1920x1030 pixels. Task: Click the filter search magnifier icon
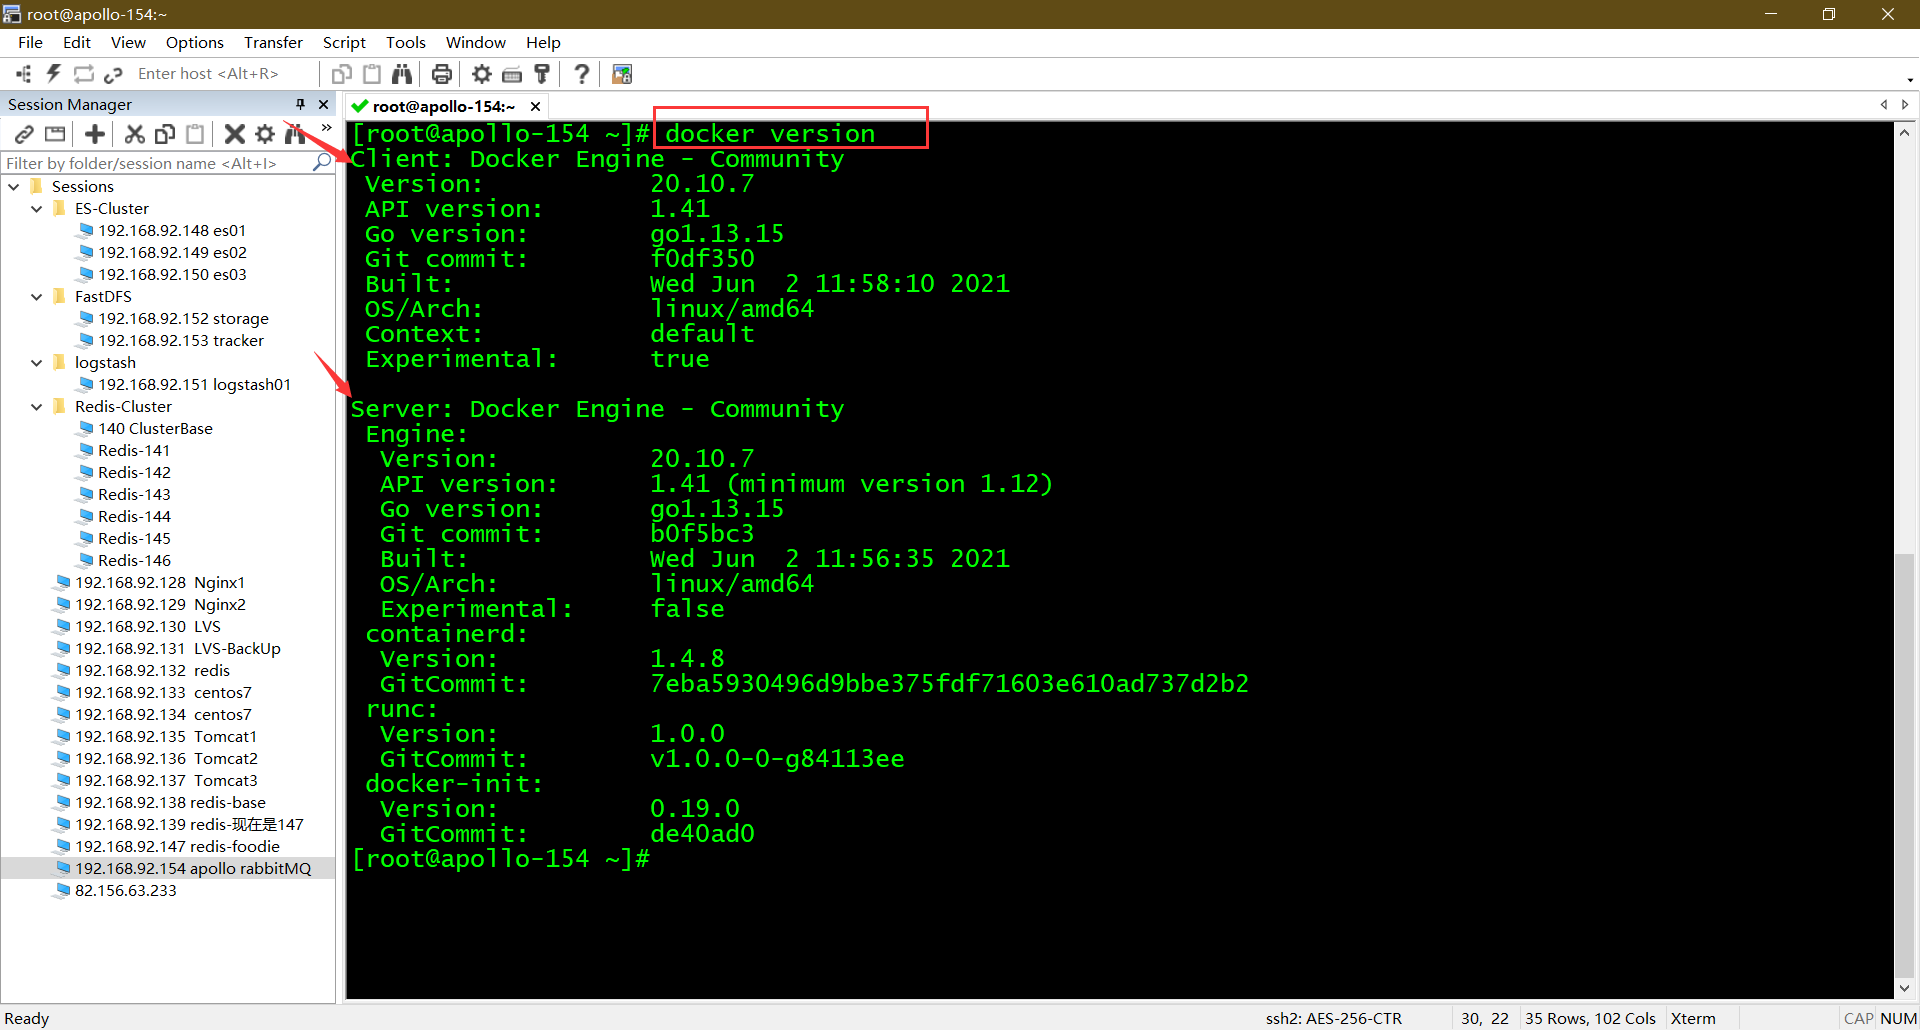point(322,162)
